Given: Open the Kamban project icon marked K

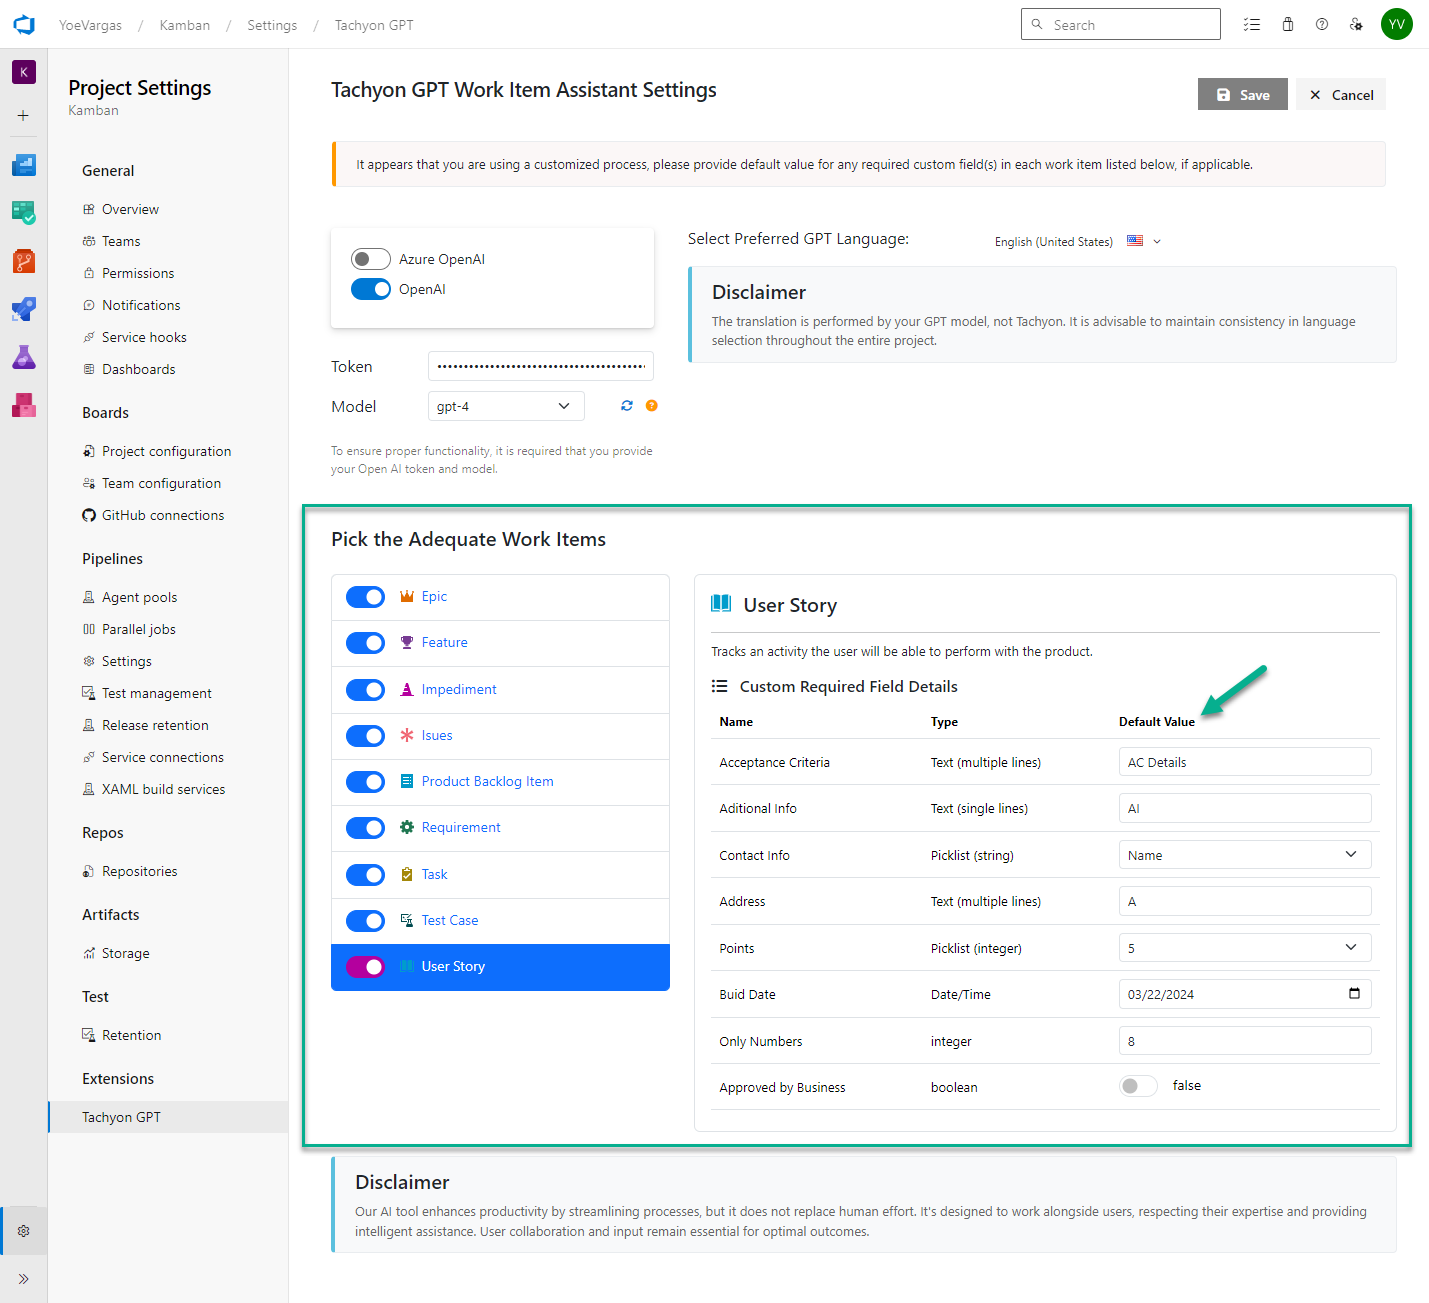Looking at the screenshot, I should (x=24, y=72).
